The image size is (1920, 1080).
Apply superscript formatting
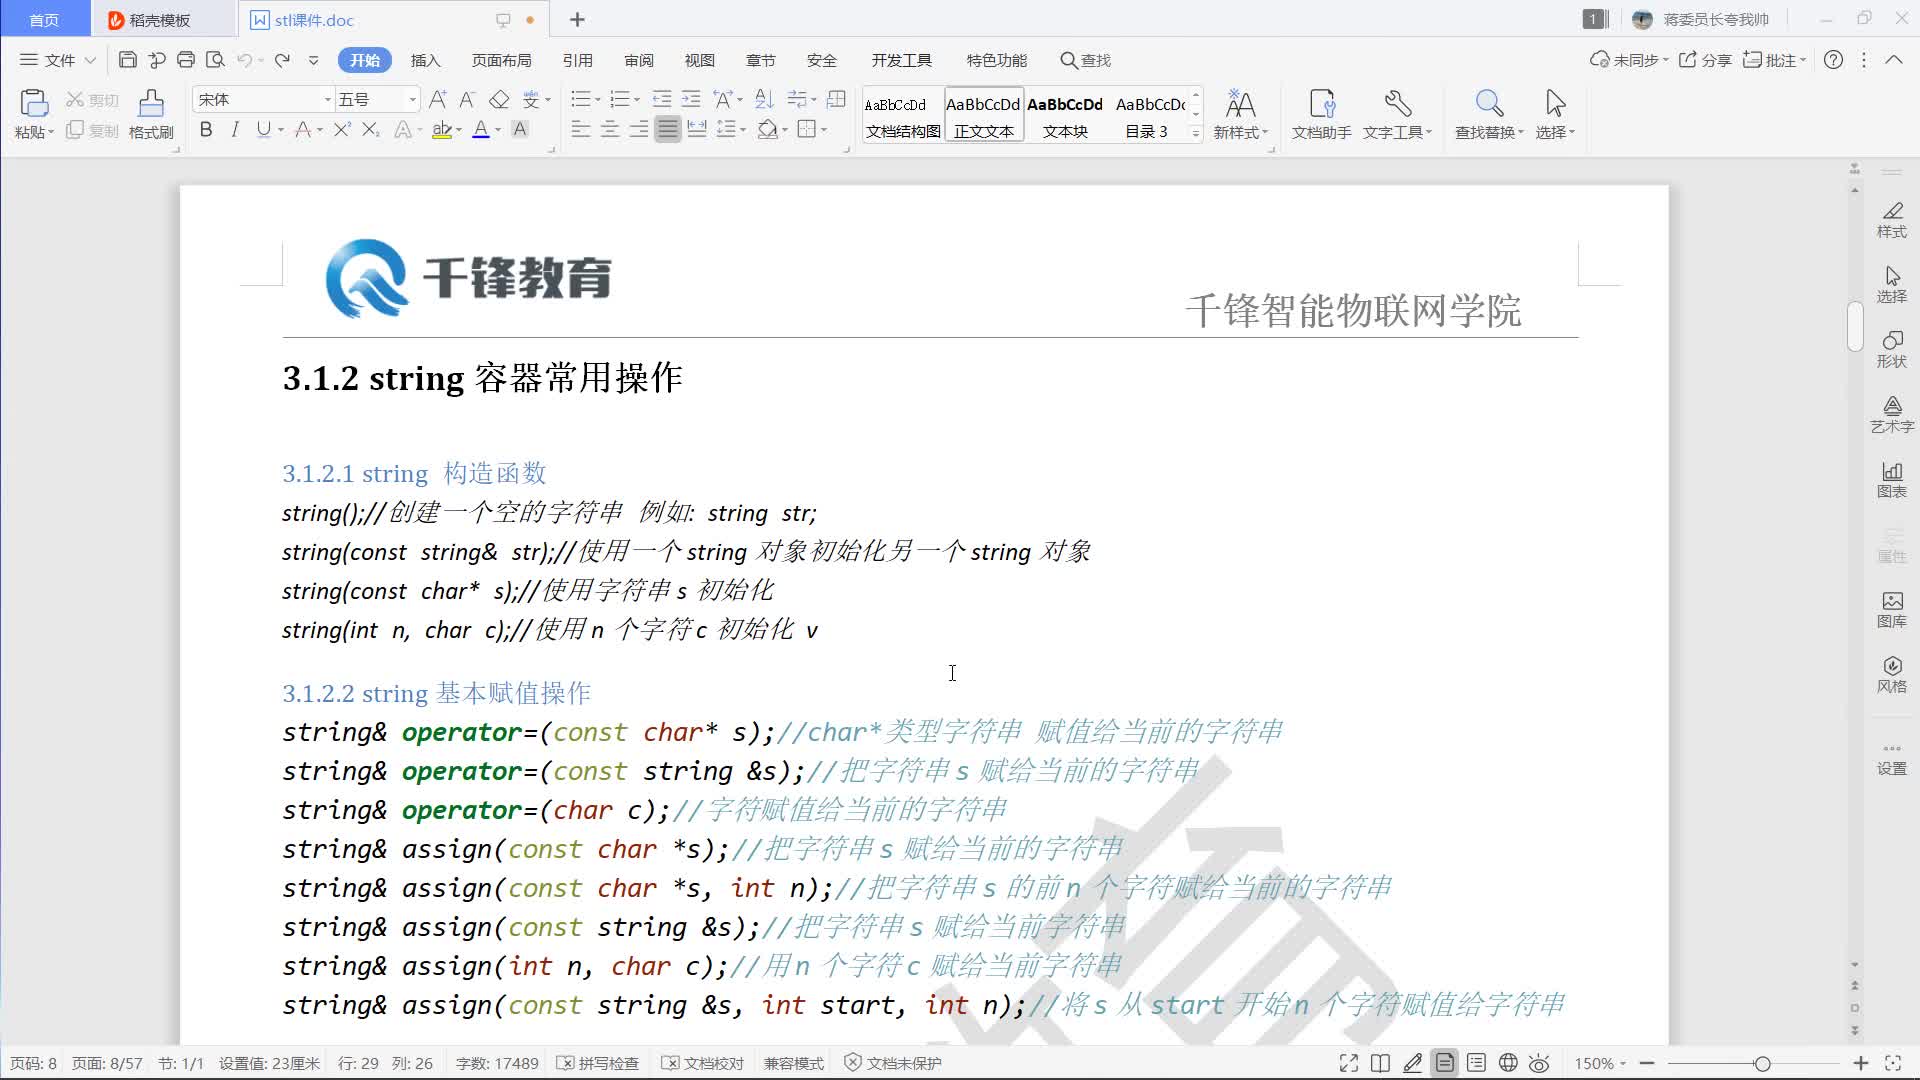tap(342, 129)
